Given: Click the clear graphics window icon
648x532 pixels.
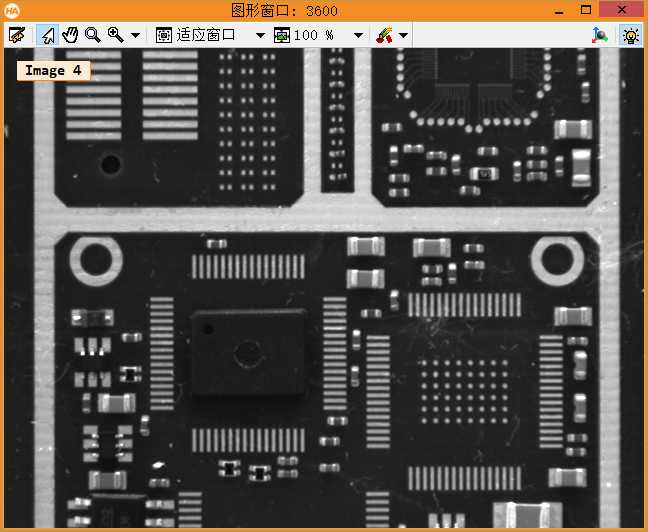Looking at the screenshot, I should pyautogui.click(x=17, y=35).
